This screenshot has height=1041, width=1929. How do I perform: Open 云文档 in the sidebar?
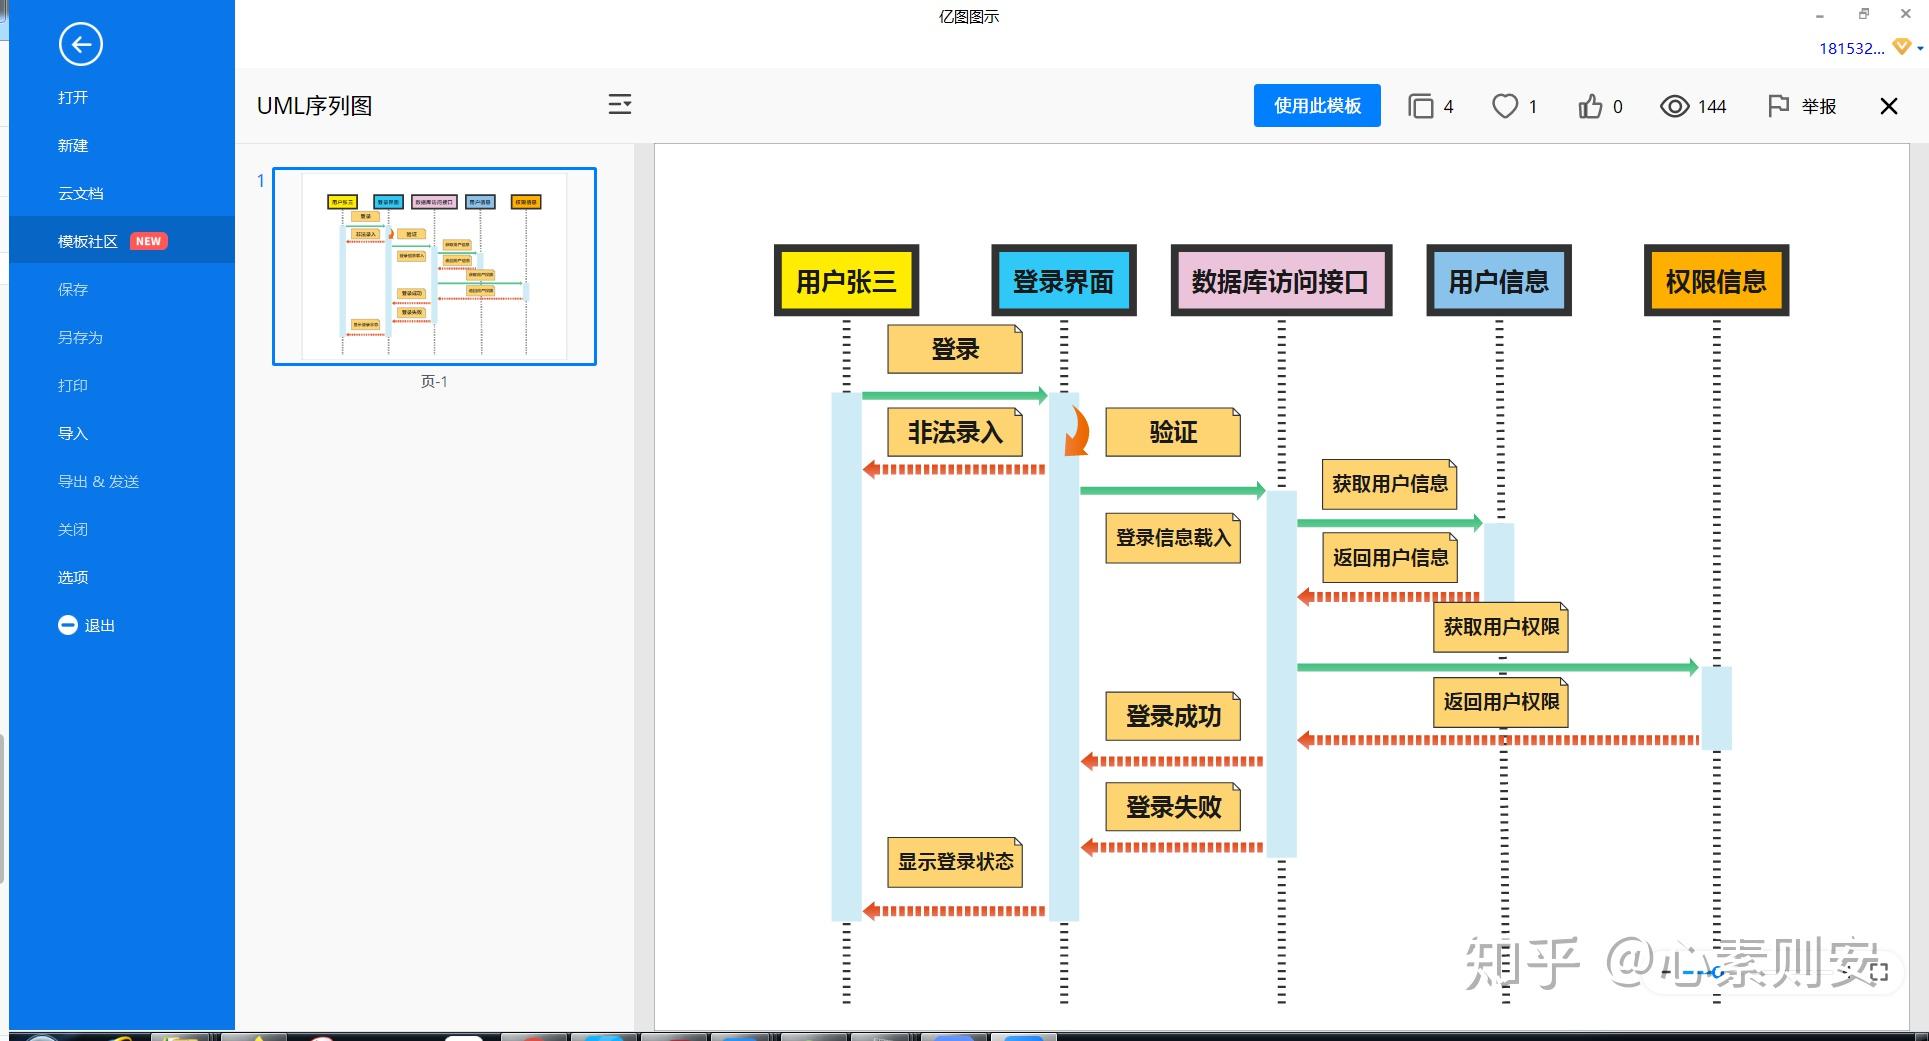pos(81,193)
